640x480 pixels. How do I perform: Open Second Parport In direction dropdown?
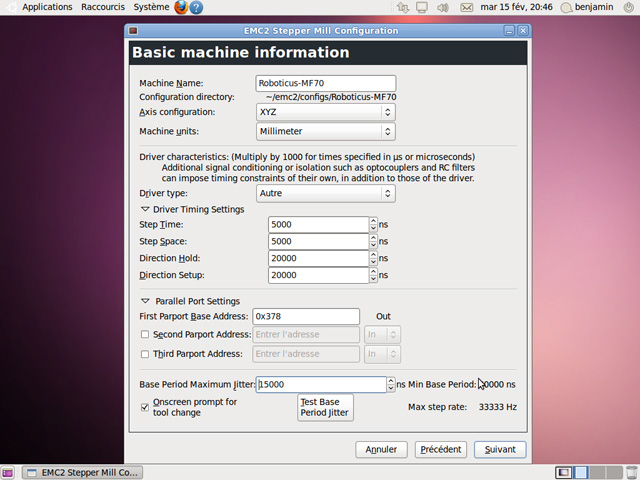[x=382, y=334]
